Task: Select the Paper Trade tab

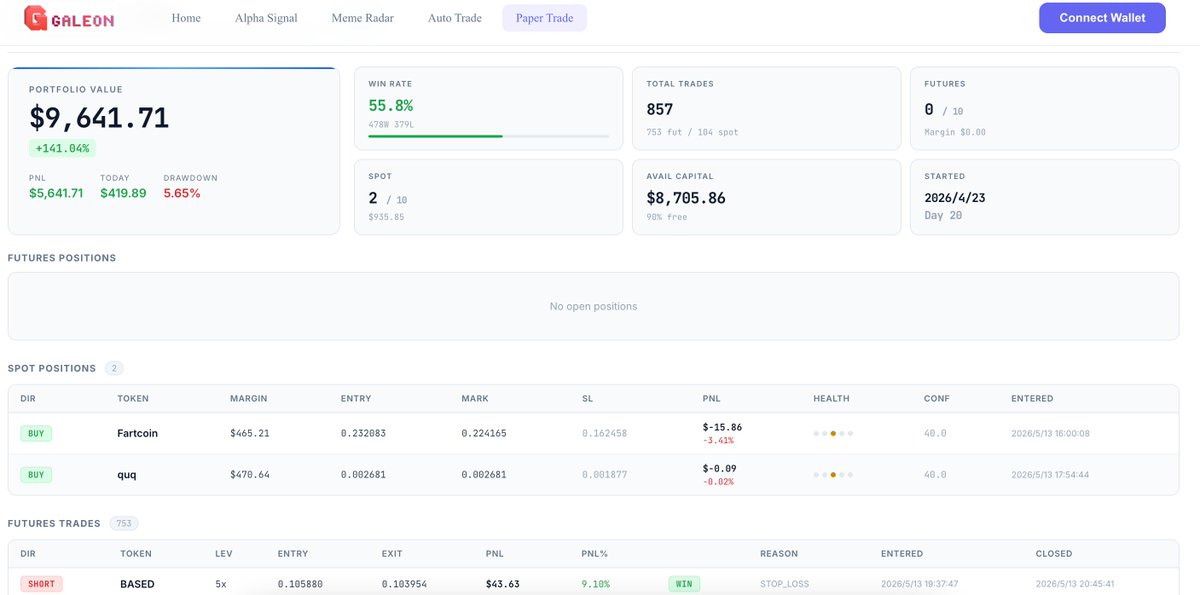Action: (545, 18)
